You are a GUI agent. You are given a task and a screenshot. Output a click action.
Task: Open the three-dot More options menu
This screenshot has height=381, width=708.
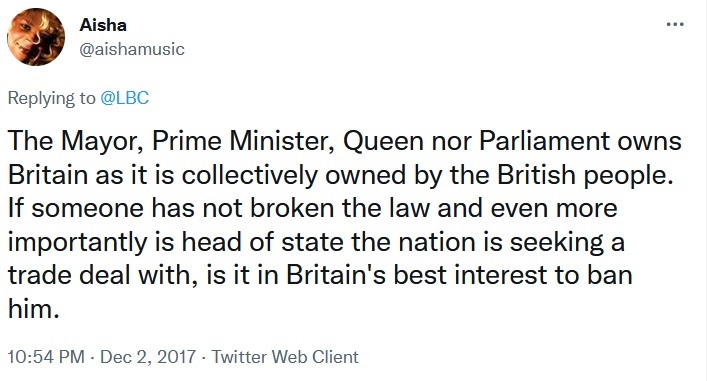tap(675, 24)
